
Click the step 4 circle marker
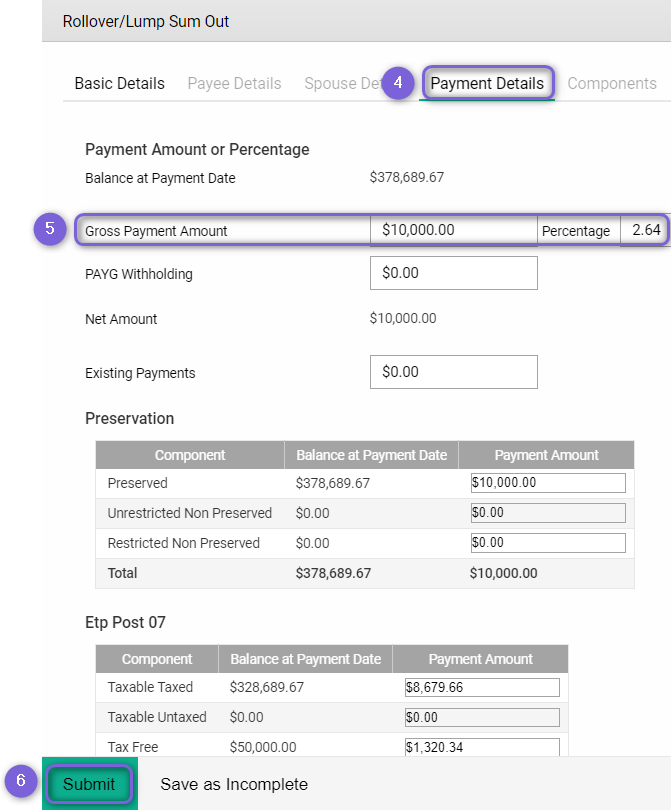[398, 83]
